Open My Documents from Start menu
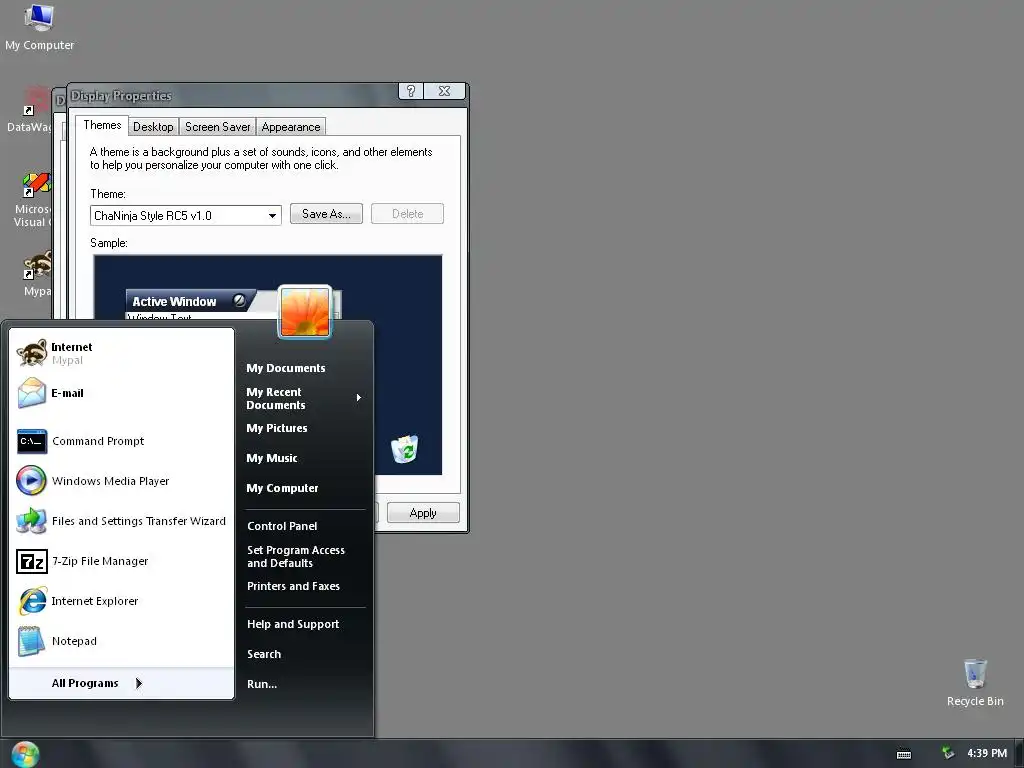This screenshot has height=768, width=1024. (285, 368)
